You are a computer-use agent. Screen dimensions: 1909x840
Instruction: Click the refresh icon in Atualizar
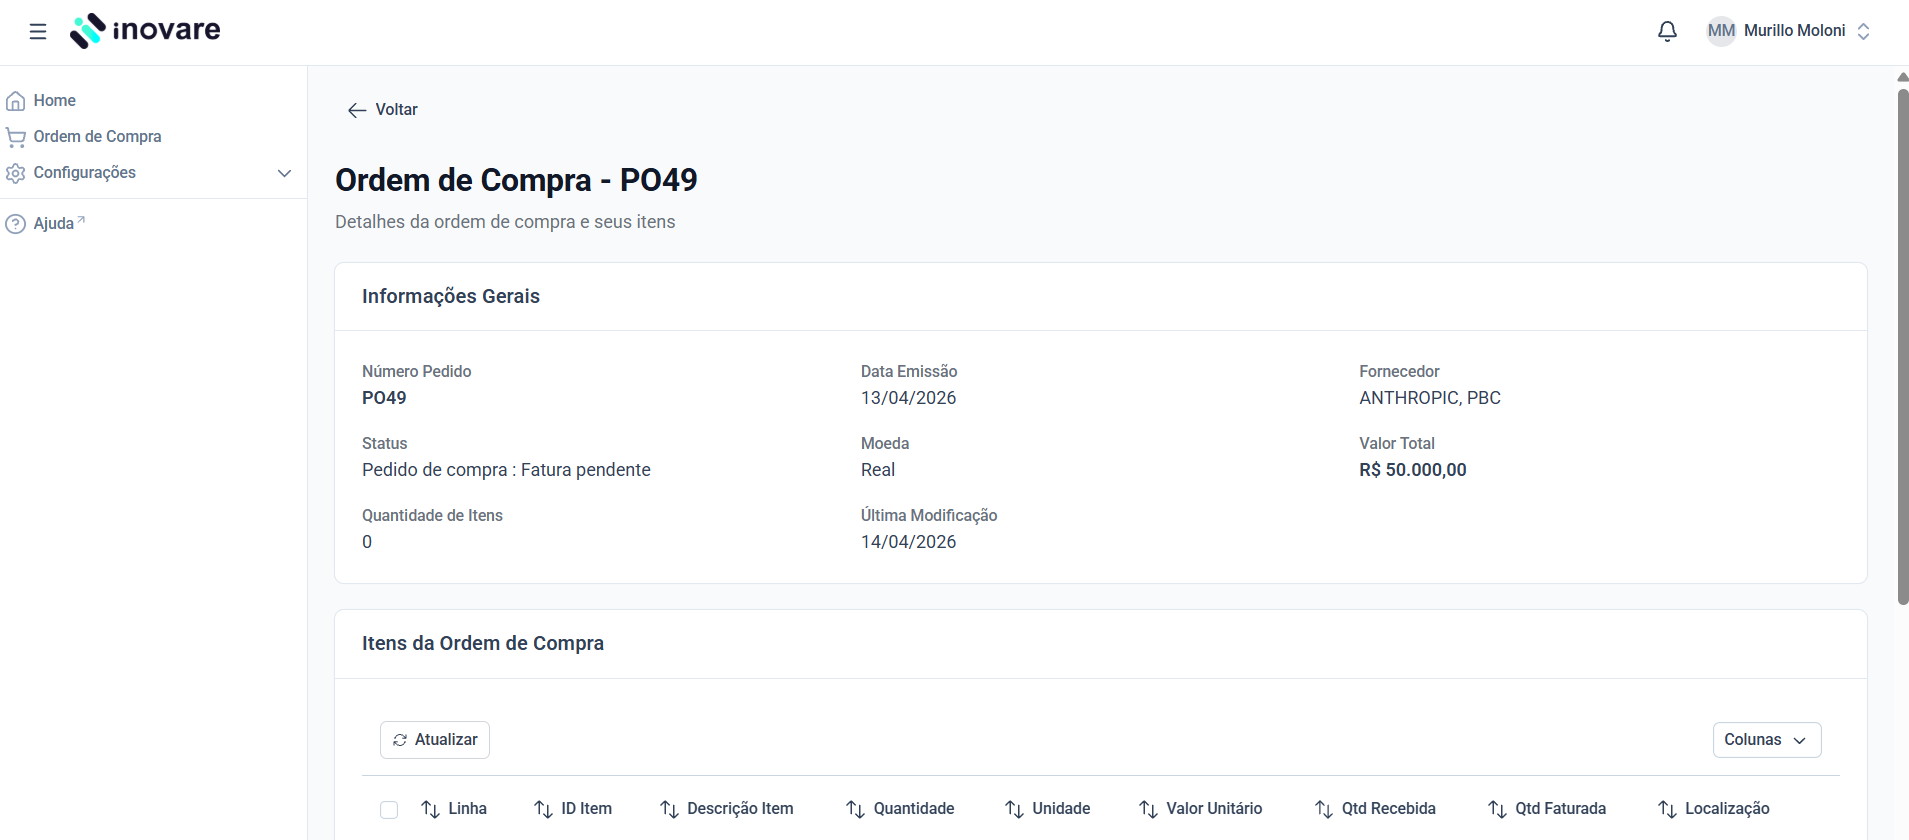(x=400, y=740)
